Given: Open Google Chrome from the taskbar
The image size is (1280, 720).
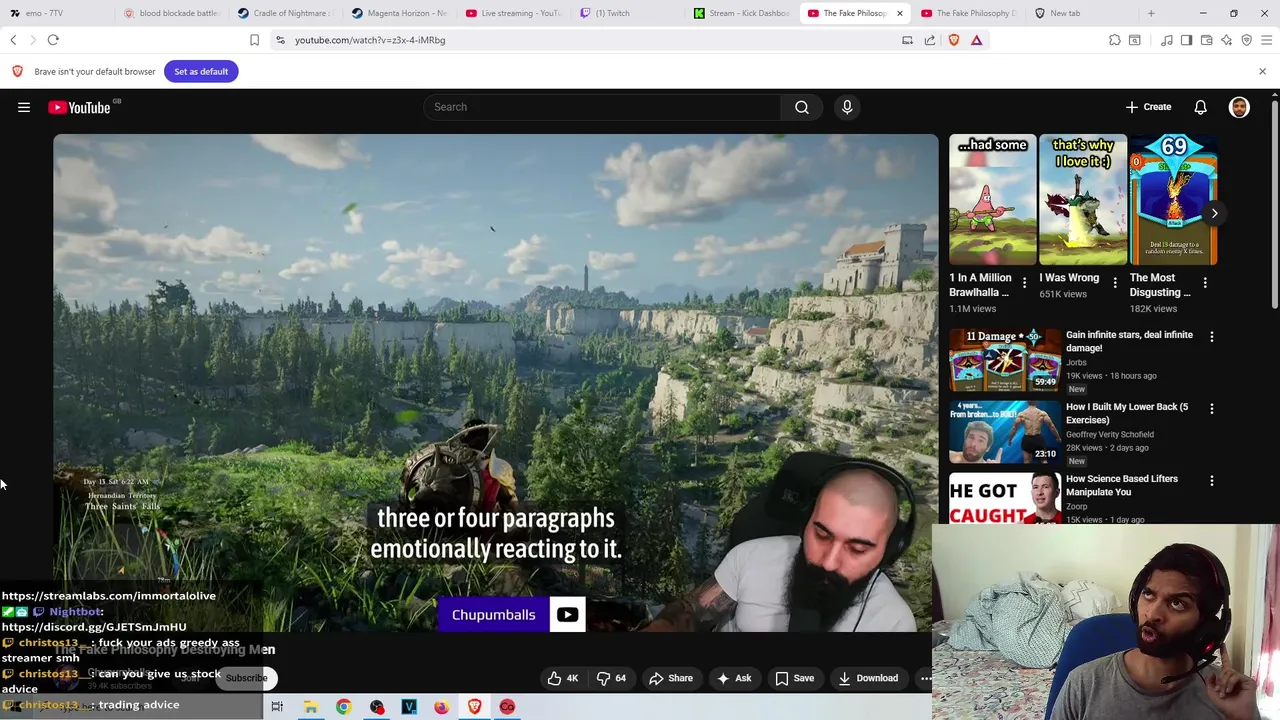Looking at the screenshot, I should [x=343, y=707].
